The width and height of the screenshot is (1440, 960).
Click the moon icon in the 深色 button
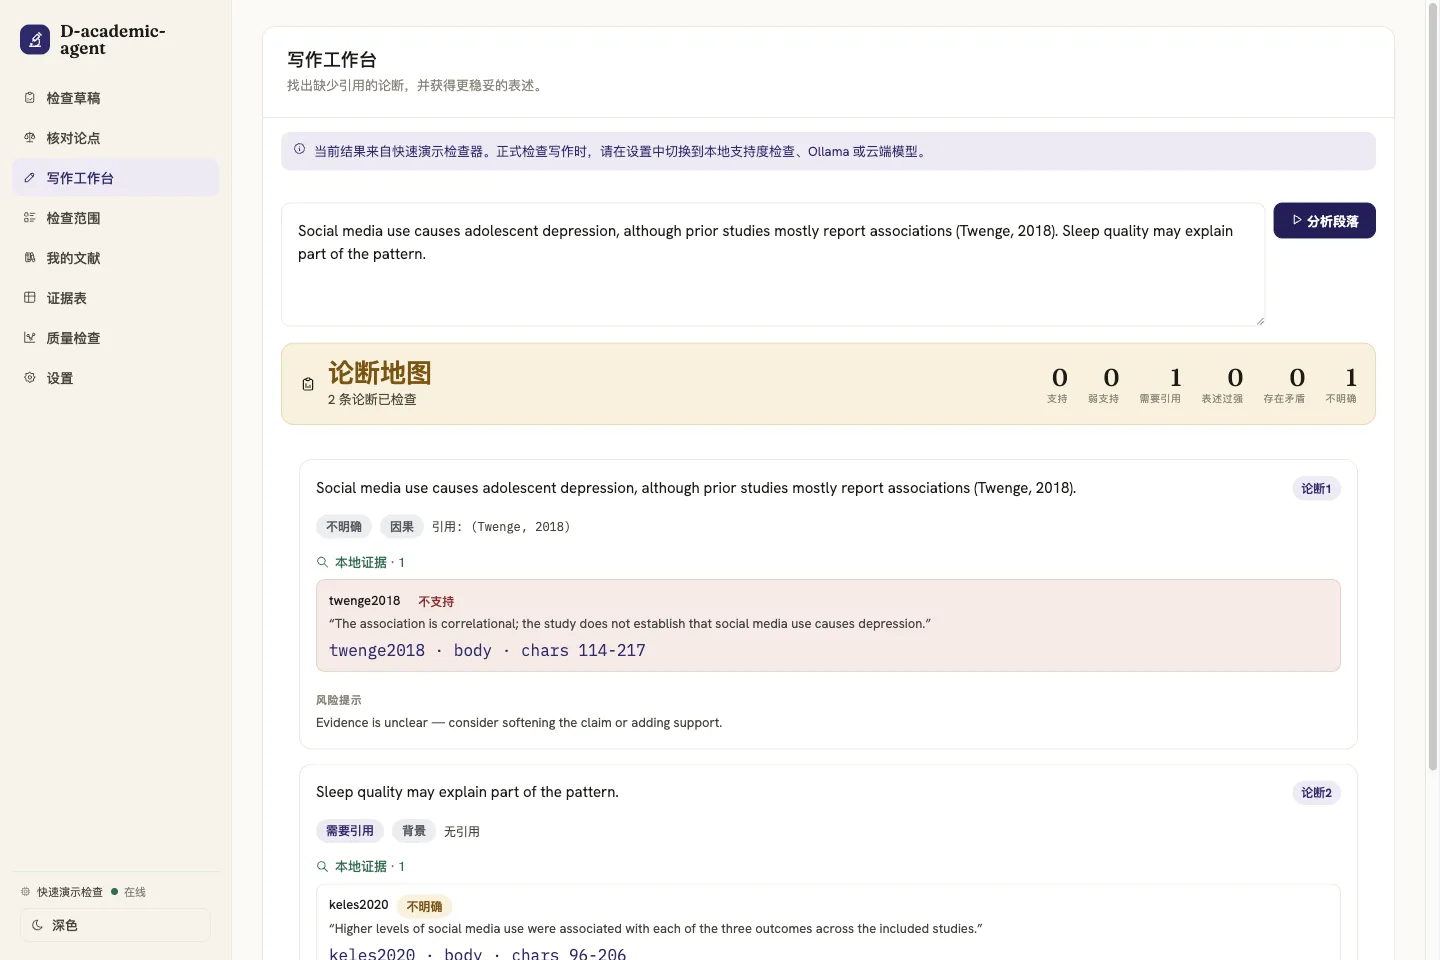tap(37, 925)
